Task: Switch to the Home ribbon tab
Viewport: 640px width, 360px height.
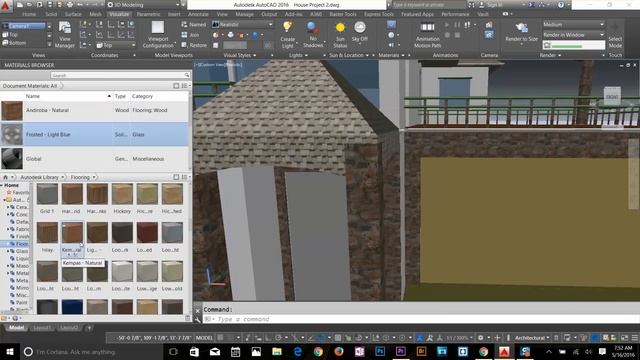Action: (x=29, y=14)
